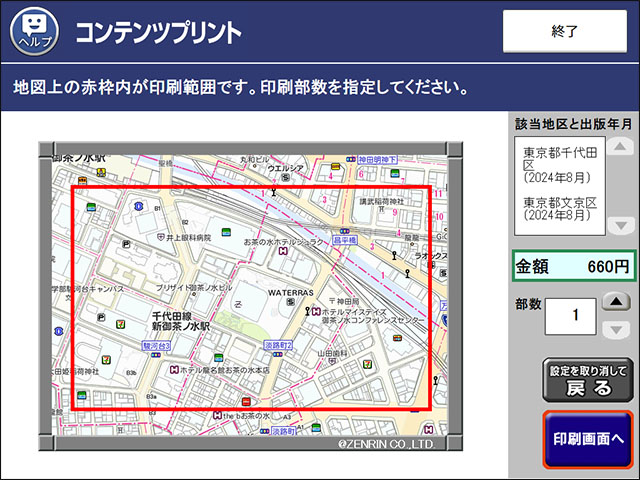Increase 部数 copies with up arrow
This screenshot has height=480, width=640.
tap(616, 302)
